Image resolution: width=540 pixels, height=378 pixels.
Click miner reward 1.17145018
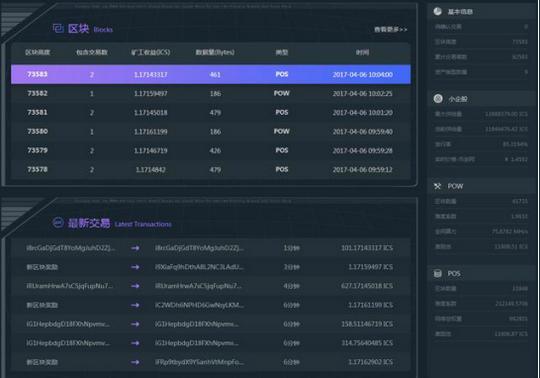click(x=150, y=113)
